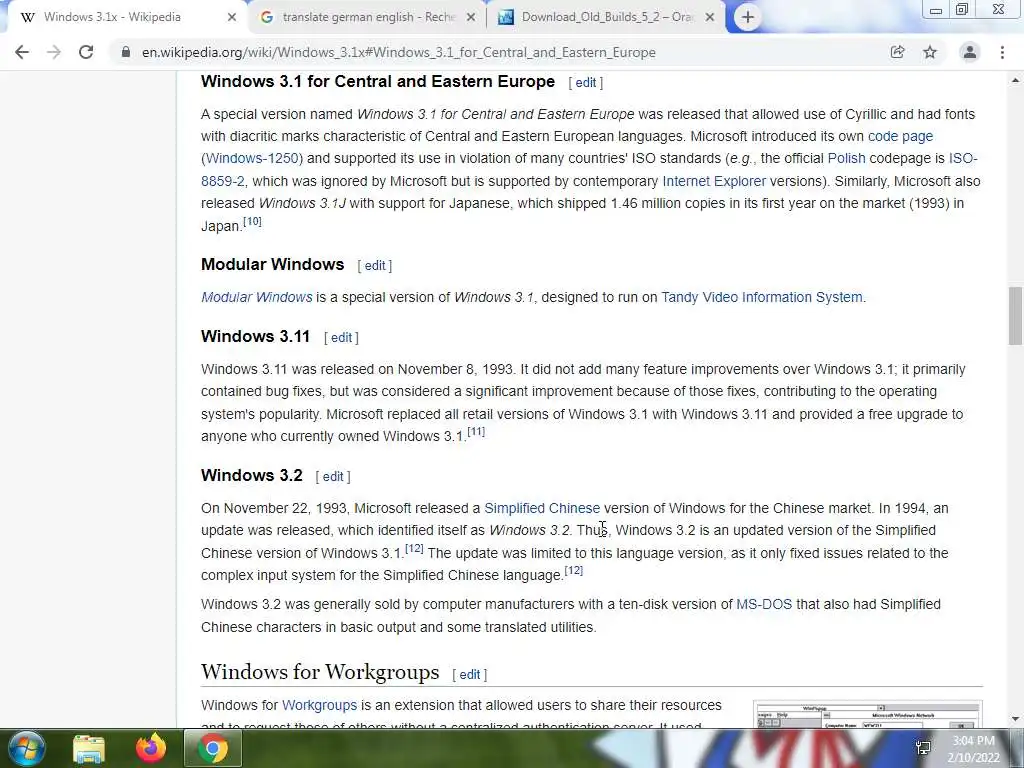Follow the Workgroups link
Image resolution: width=1024 pixels, height=768 pixels.
[x=319, y=705]
